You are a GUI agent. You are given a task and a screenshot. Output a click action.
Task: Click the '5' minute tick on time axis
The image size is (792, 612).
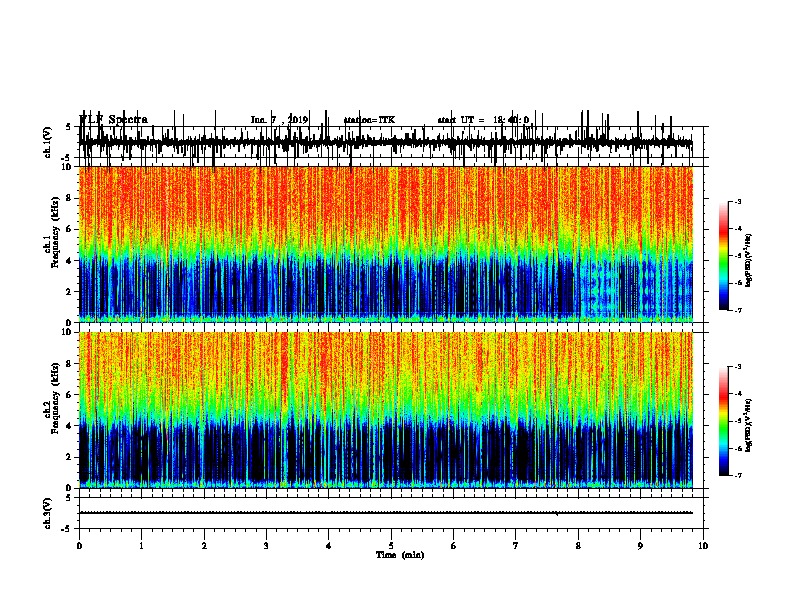tap(391, 546)
